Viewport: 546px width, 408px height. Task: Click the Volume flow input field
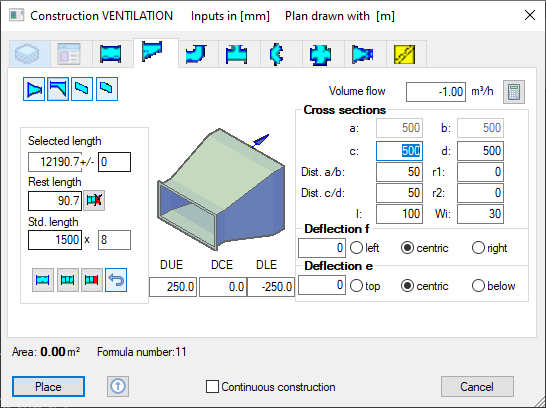click(436, 92)
